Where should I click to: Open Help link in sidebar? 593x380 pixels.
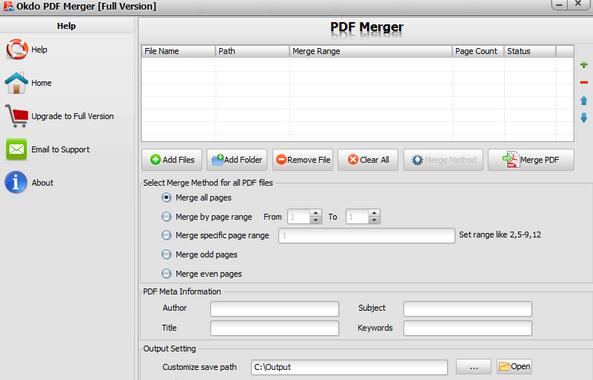pyautogui.click(x=39, y=50)
